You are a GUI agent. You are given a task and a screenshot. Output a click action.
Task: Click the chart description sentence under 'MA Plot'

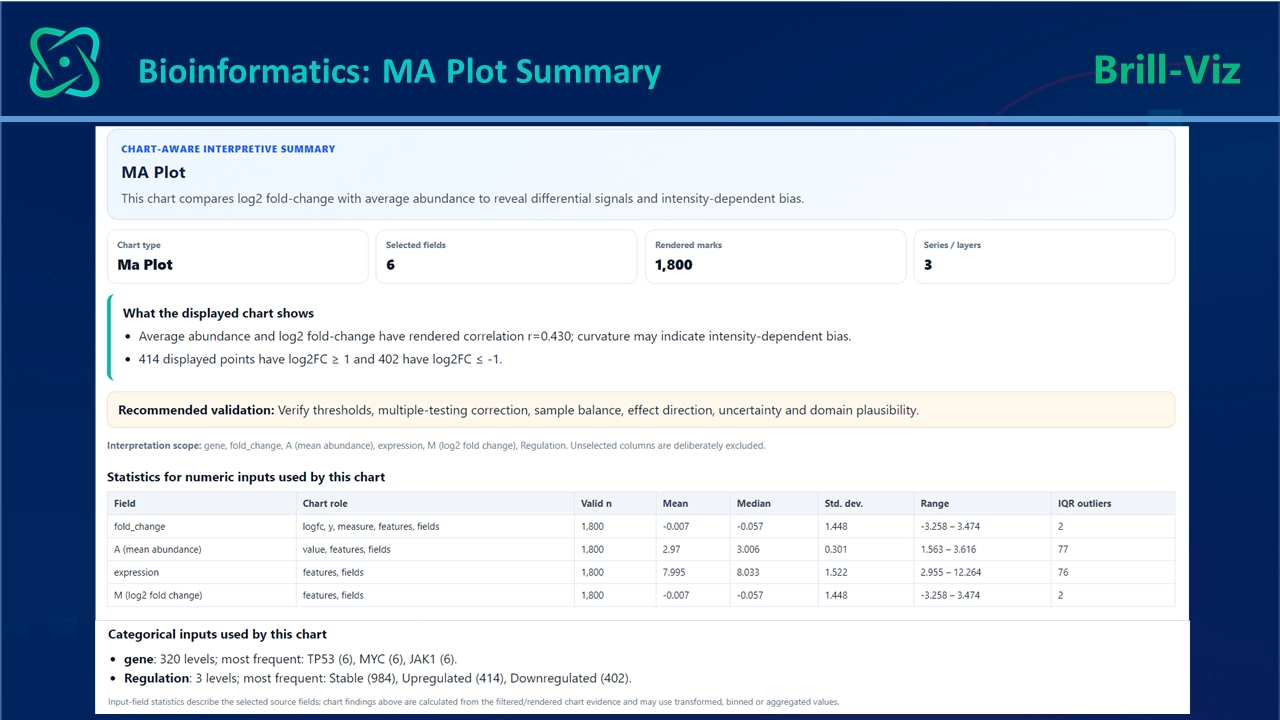462,198
